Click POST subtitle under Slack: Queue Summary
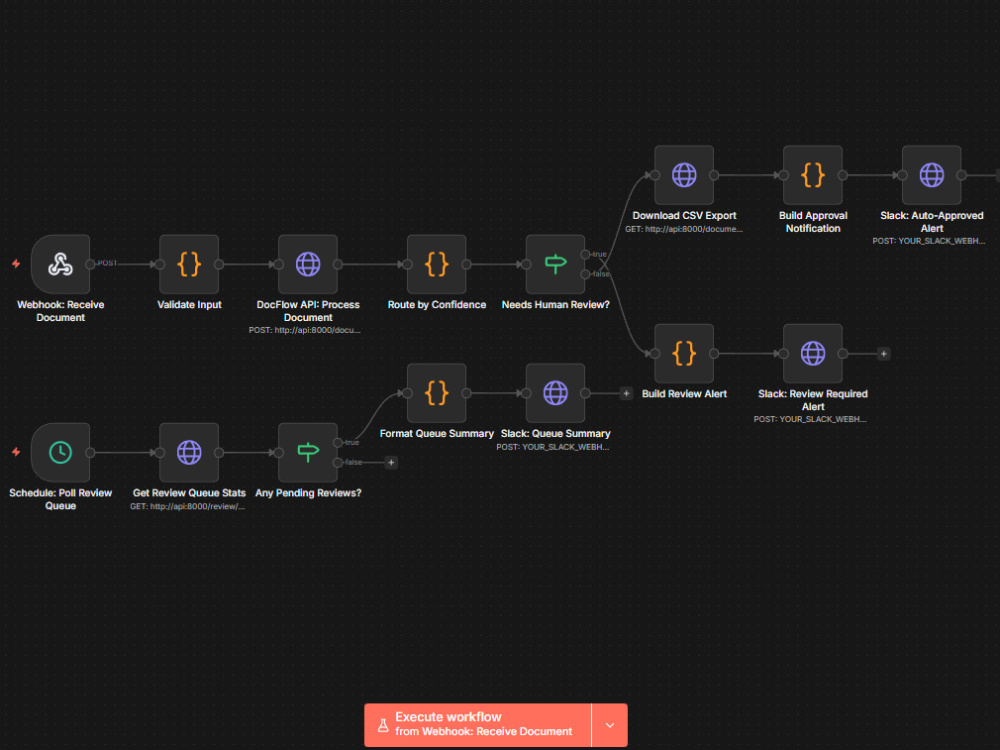This screenshot has width=1000, height=750. [553, 447]
